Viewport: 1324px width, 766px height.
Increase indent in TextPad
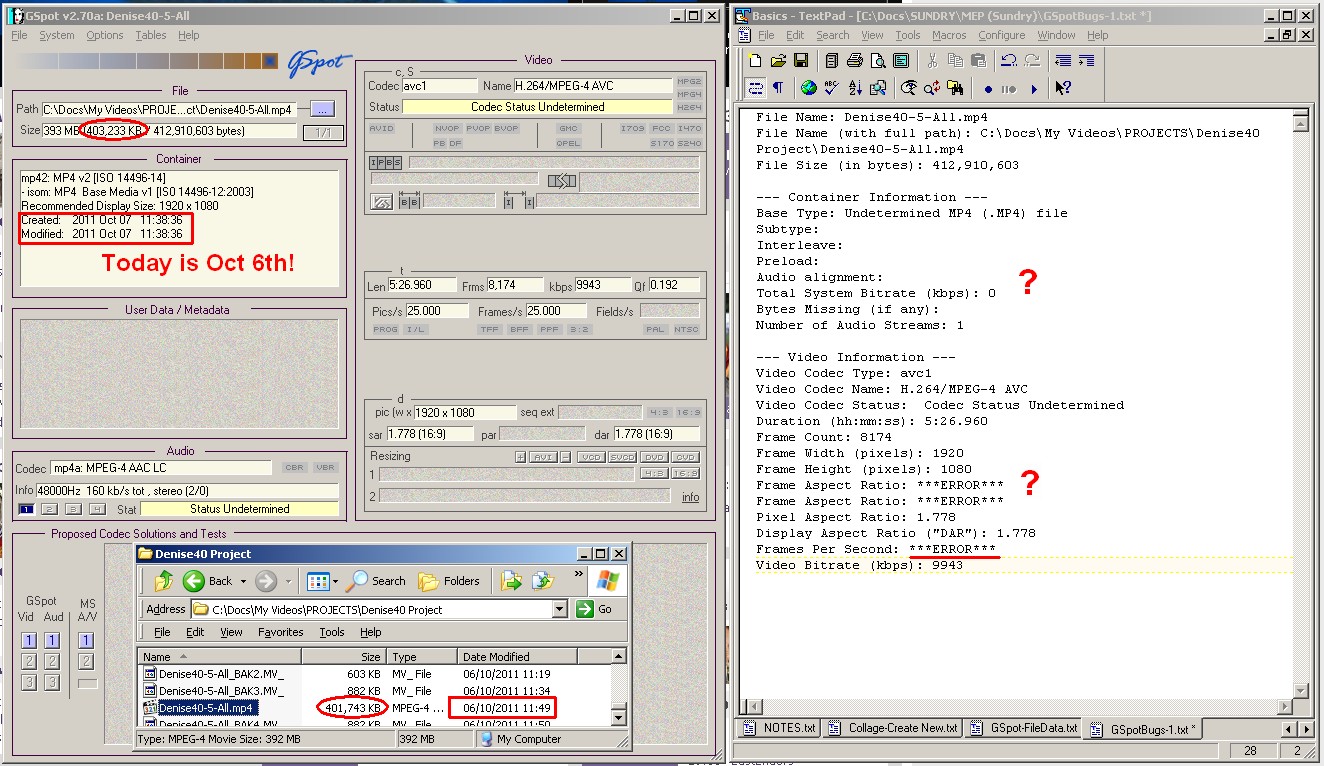[x=1086, y=61]
